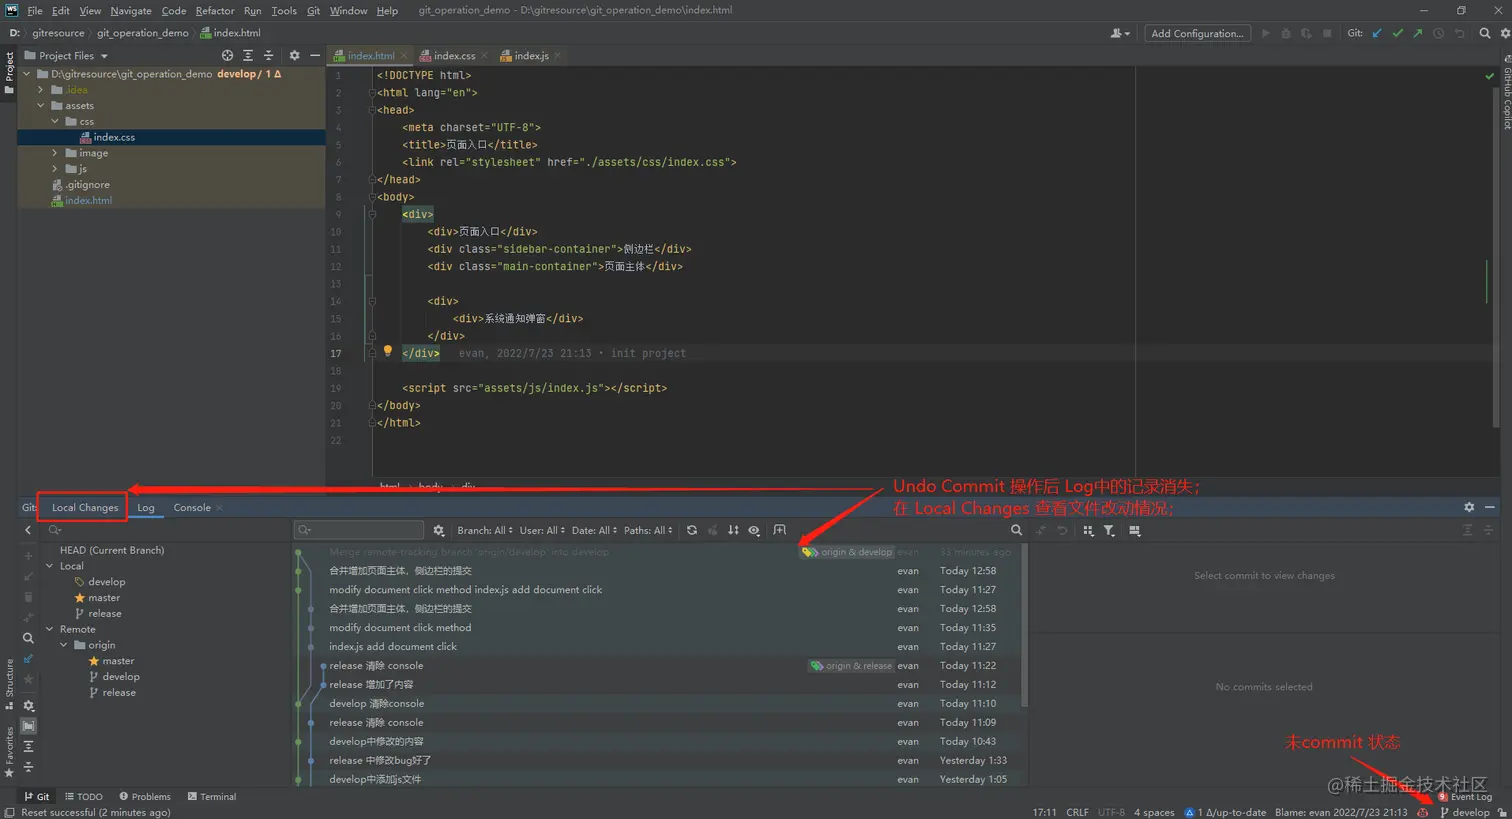Push commits with the up-arrow icon
Viewport: 1512px width, 819px height.
(1418, 33)
